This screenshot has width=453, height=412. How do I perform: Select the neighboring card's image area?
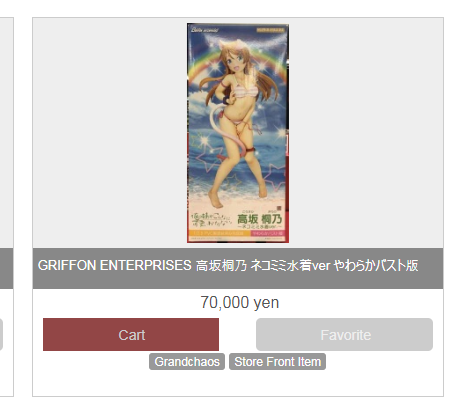6,133
